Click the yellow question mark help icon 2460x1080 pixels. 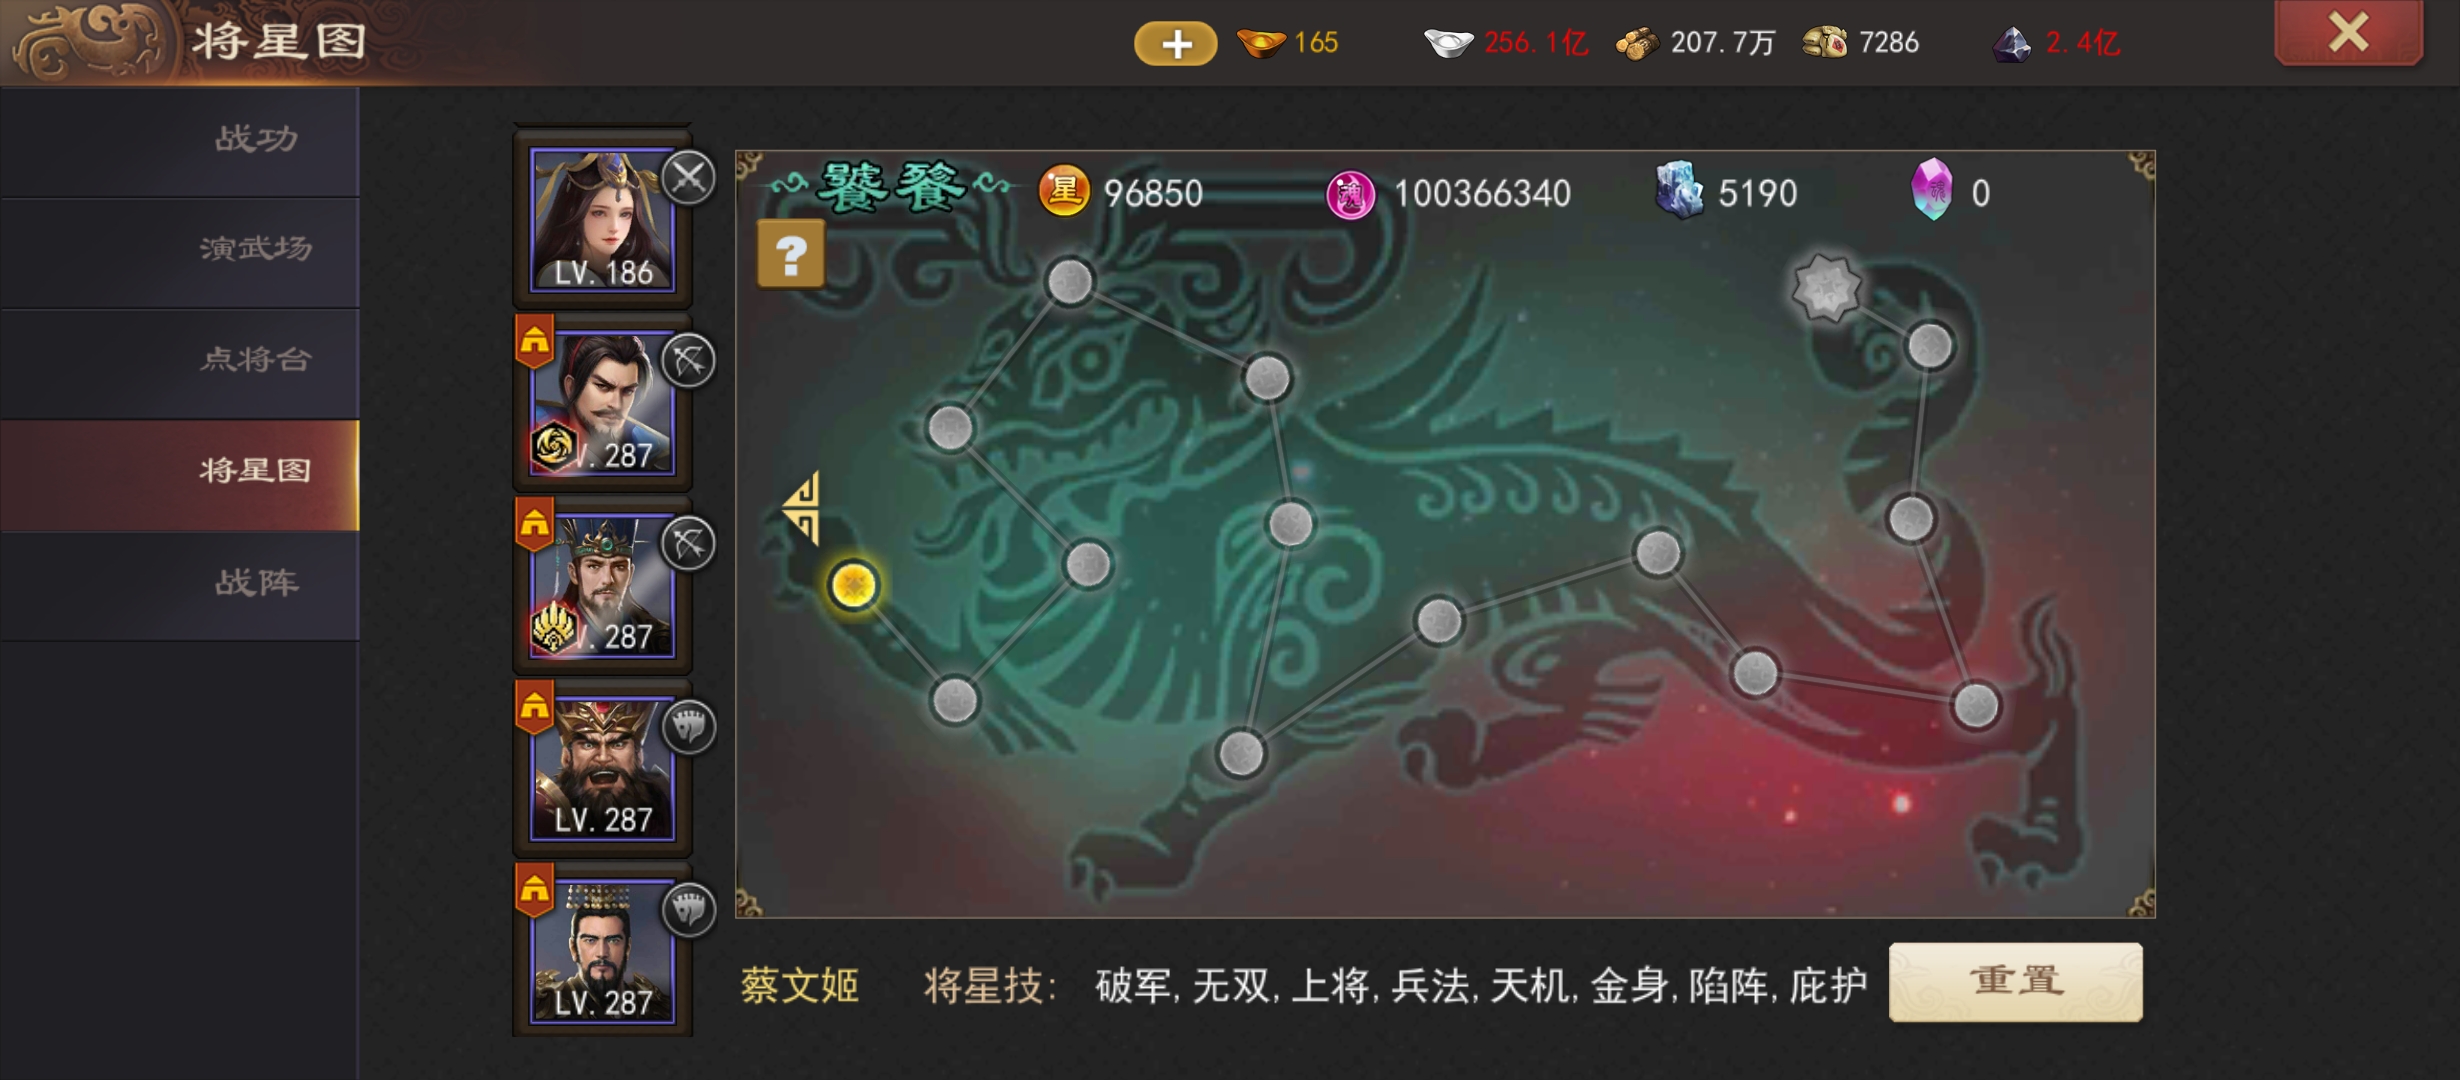791,254
